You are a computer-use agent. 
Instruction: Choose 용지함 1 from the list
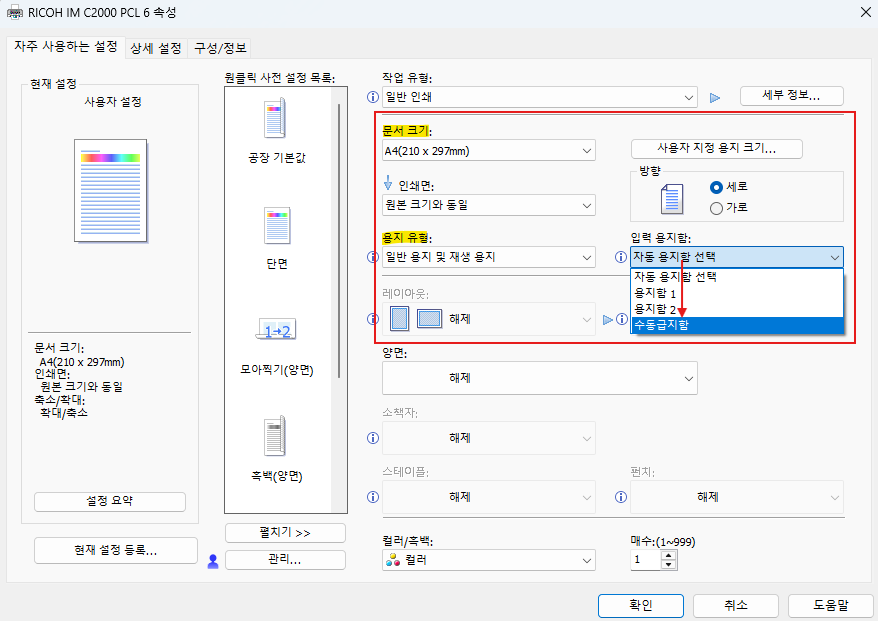coord(737,293)
